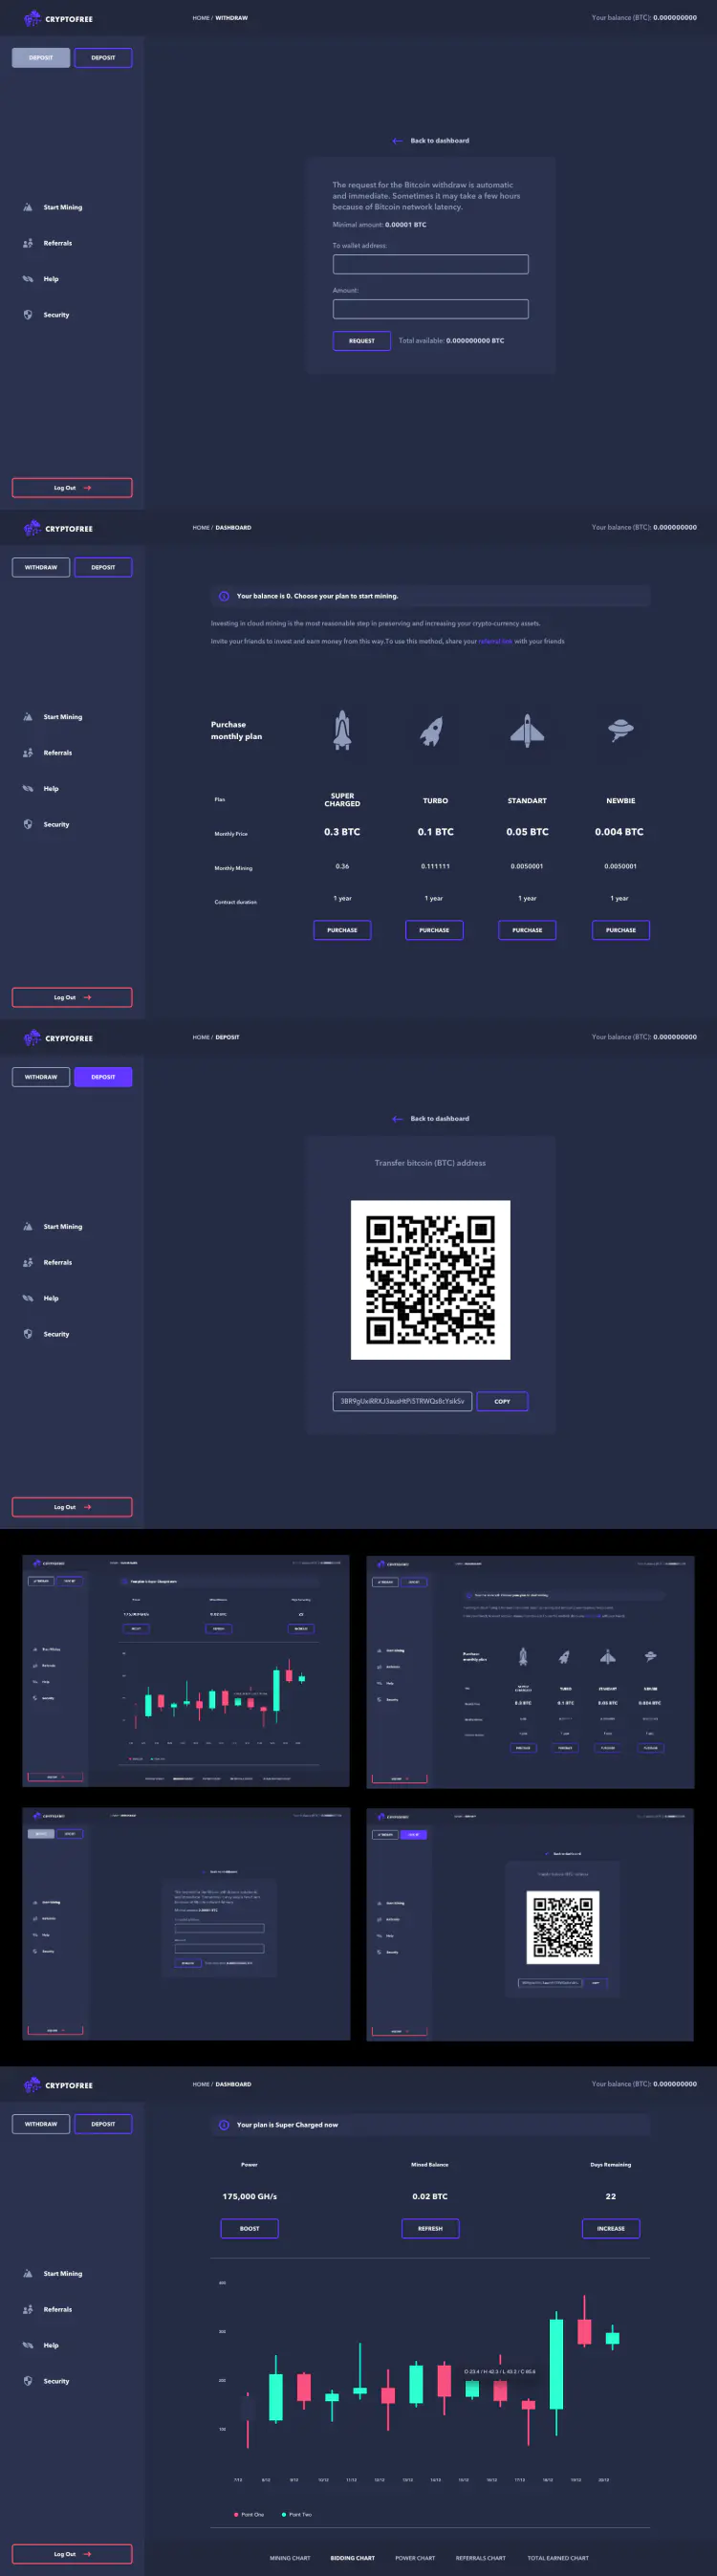
Task: Switch to the Mining Chart tab
Action: pos(290,2558)
